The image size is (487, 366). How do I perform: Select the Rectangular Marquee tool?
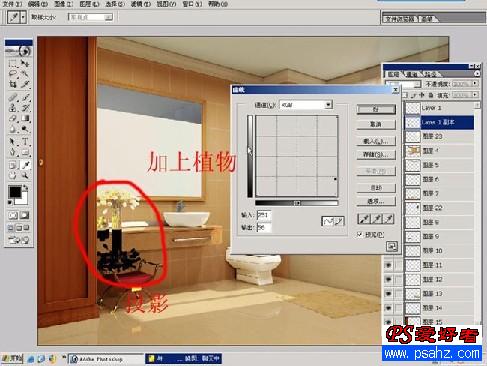click(x=13, y=63)
